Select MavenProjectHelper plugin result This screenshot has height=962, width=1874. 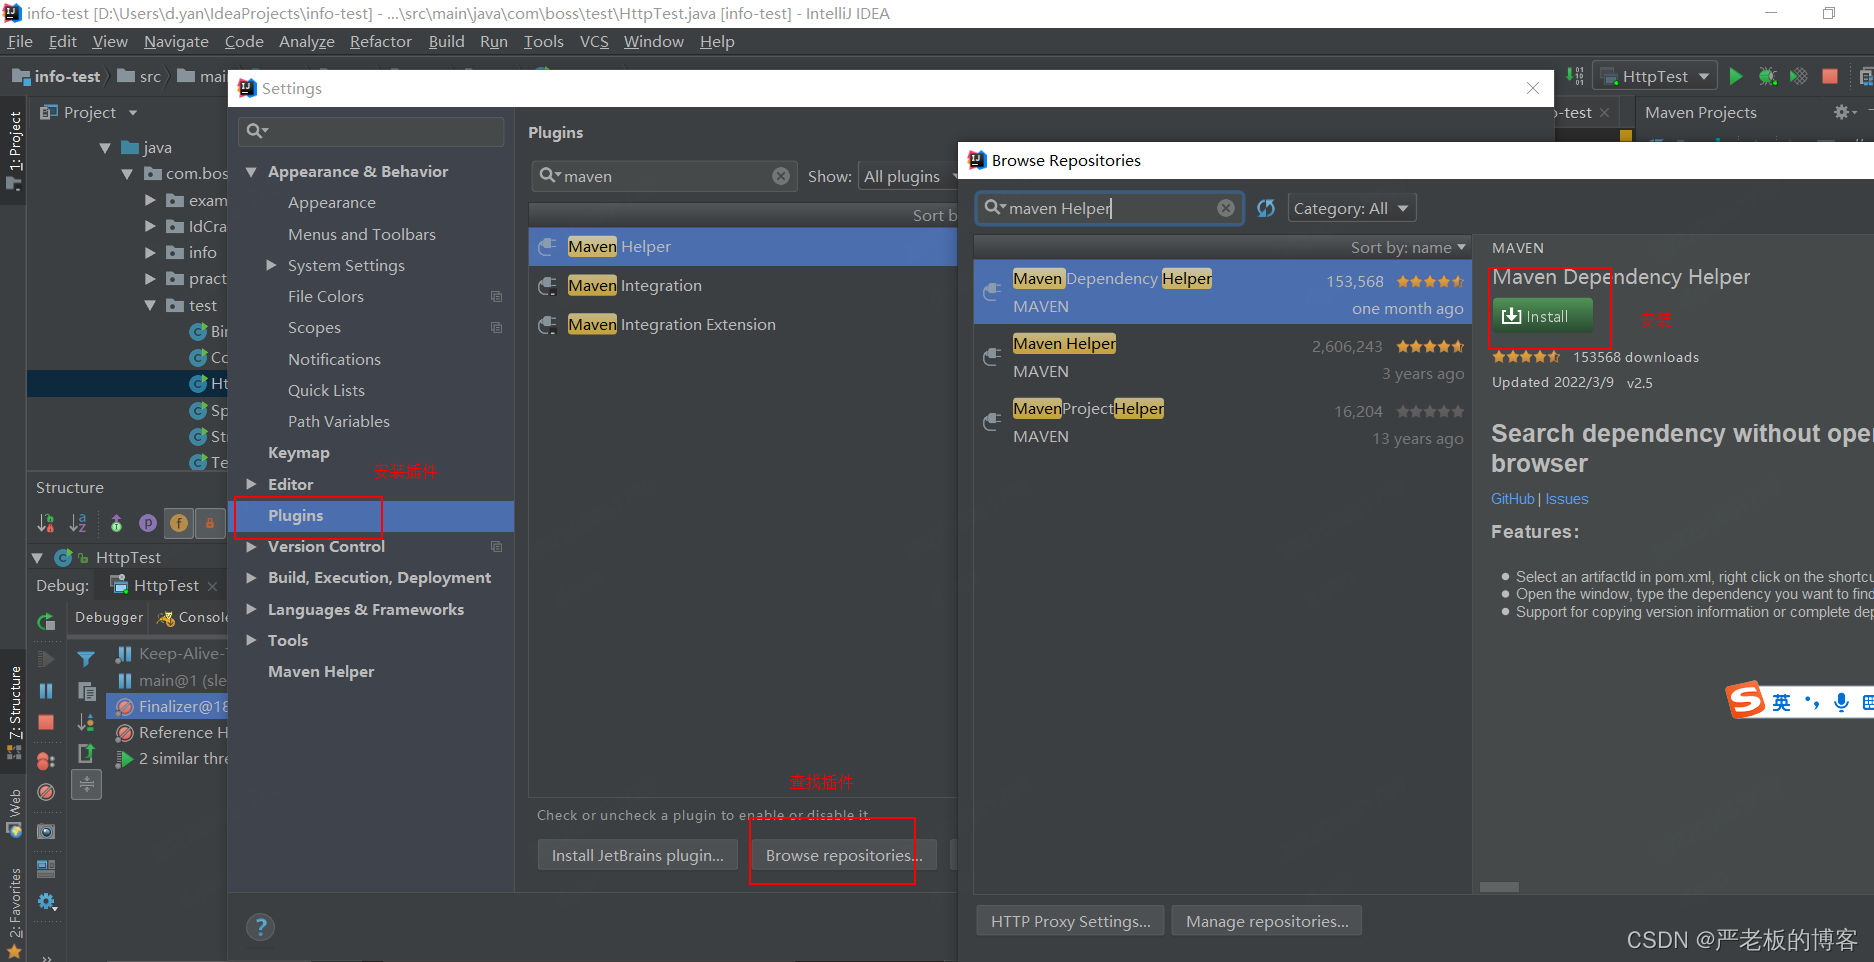click(x=1222, y=422)
